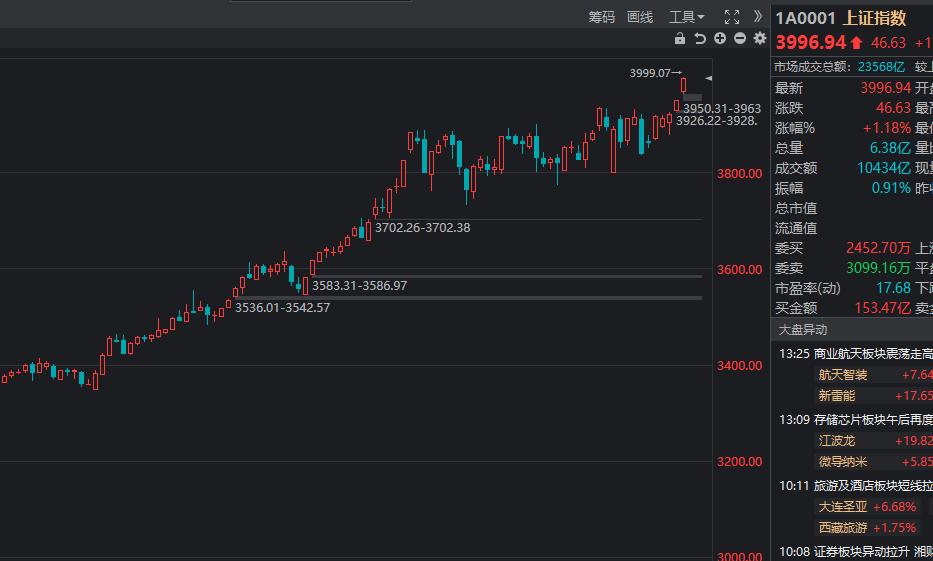Open 13:25 商业航天板块 news item
Viewport: 933px width, 561px height.
click(856, 354)
